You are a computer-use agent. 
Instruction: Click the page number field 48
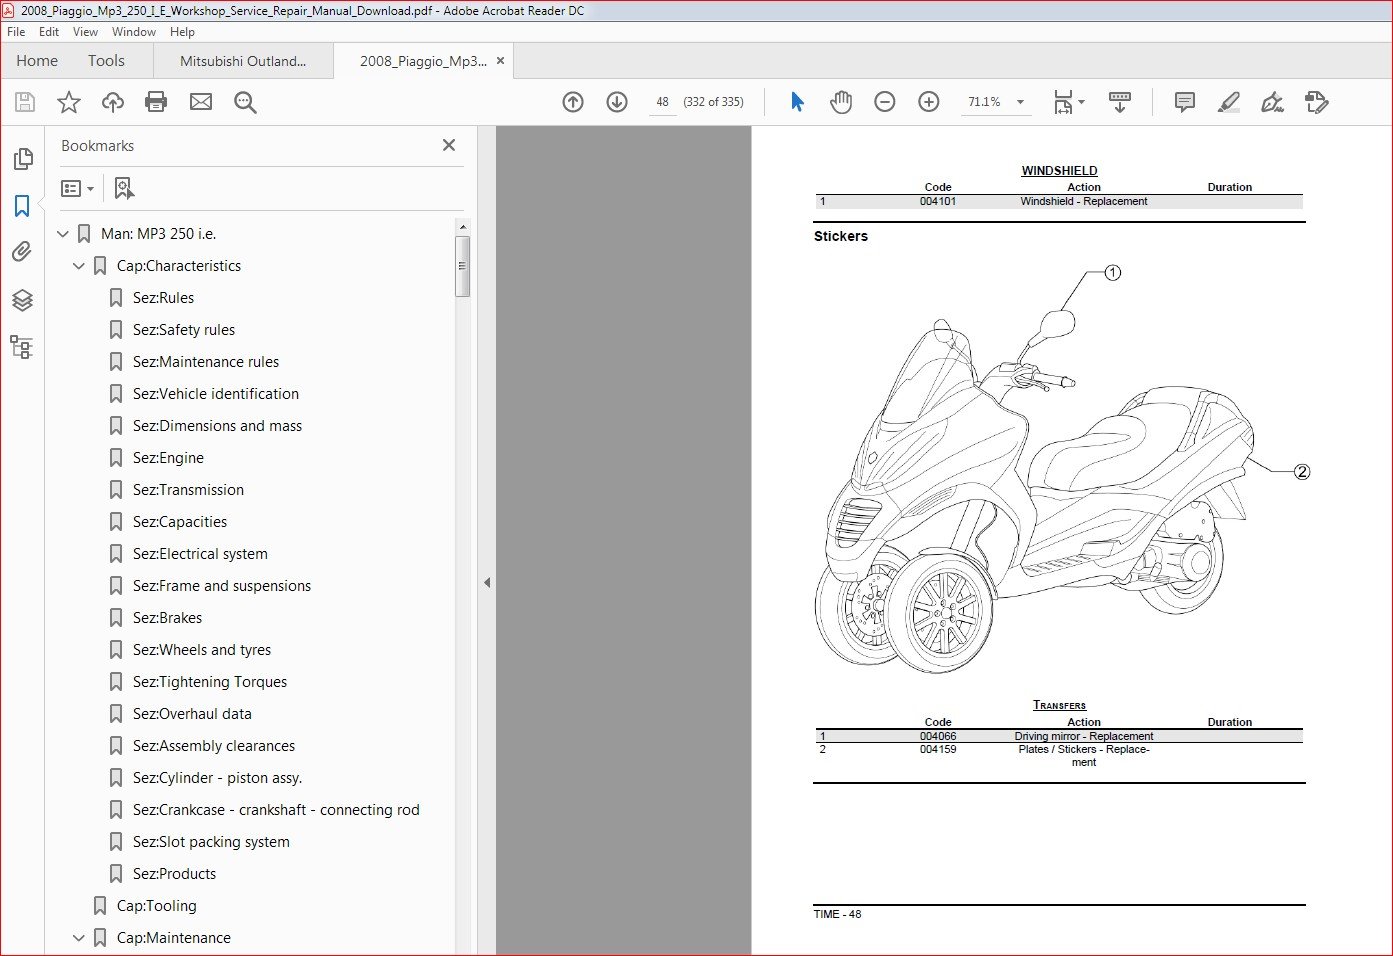click(662, 102)
